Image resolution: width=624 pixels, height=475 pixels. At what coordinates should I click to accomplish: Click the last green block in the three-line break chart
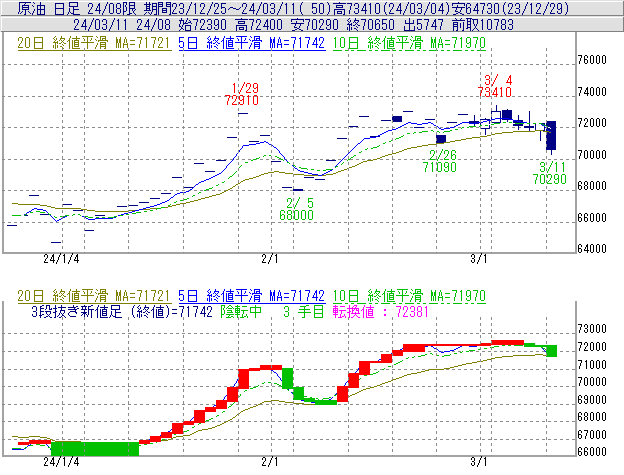click(552, 351)
